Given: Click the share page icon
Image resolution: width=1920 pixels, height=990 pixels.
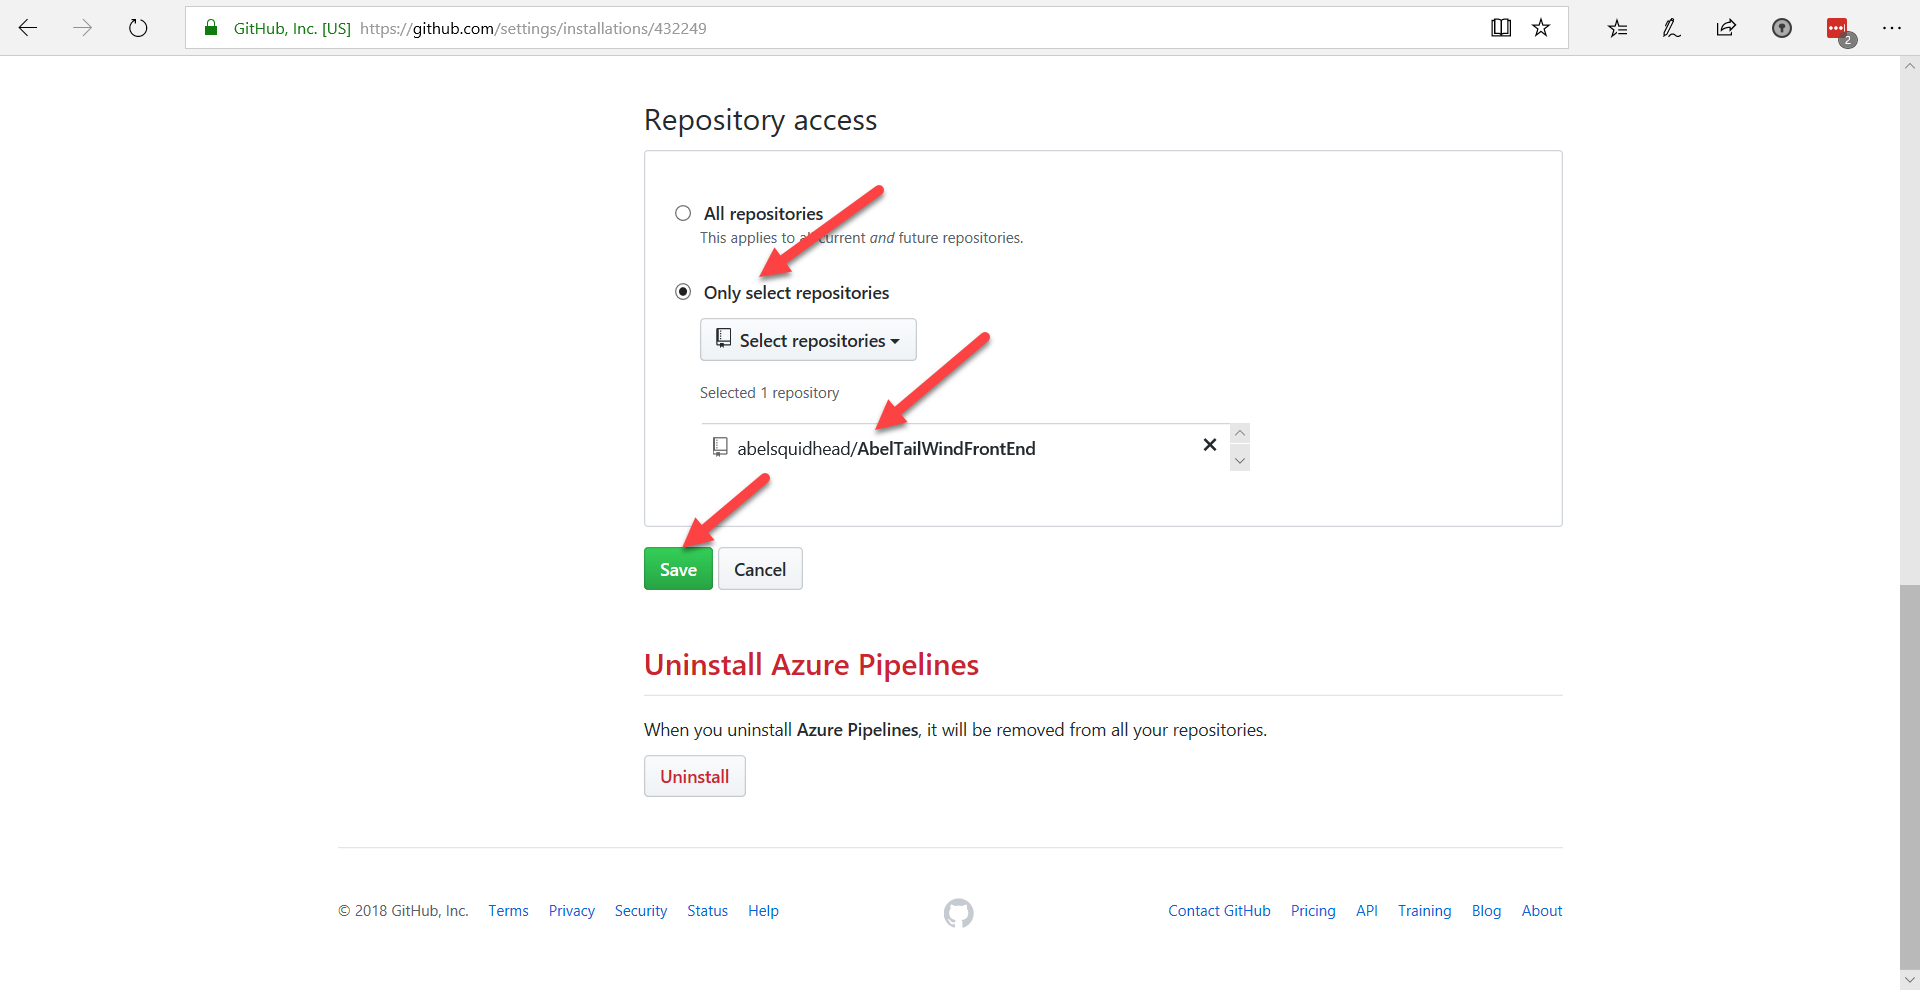Looking at the screenshot, I should 1726,28.
